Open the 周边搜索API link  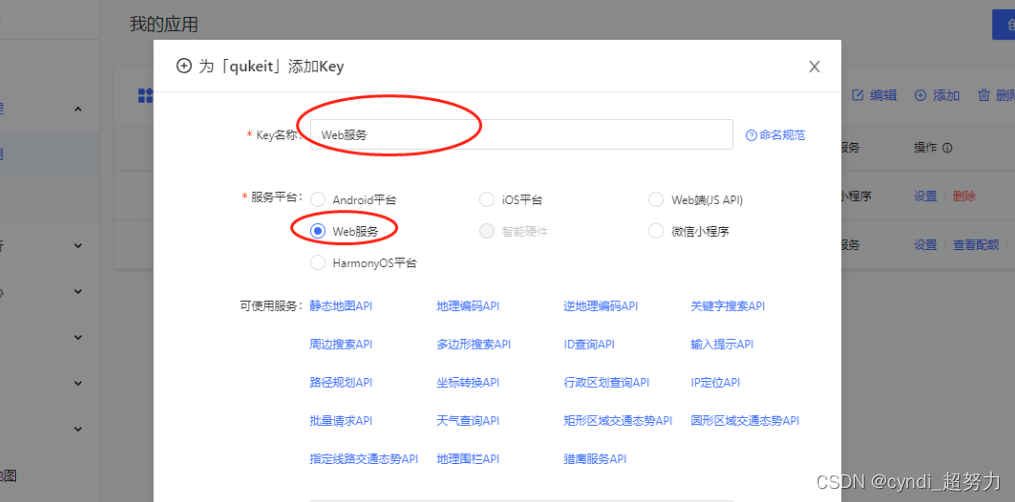click(x=341, y=344)
